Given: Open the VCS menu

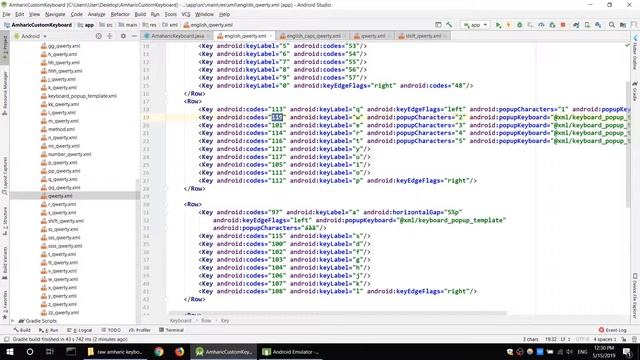Looking at the screenshot, I should [x=186, y=14].
